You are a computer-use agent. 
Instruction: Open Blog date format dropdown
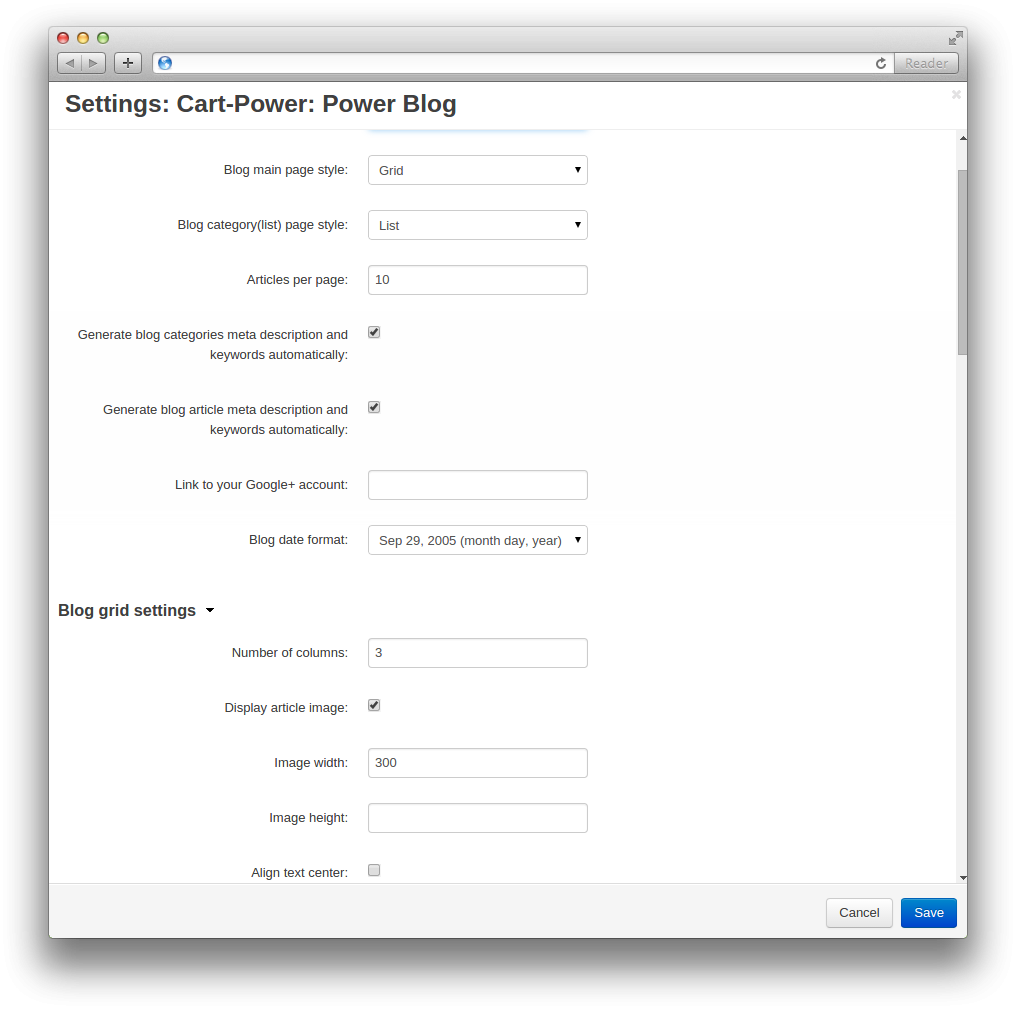pyautogui.click(x=478, y=540)
